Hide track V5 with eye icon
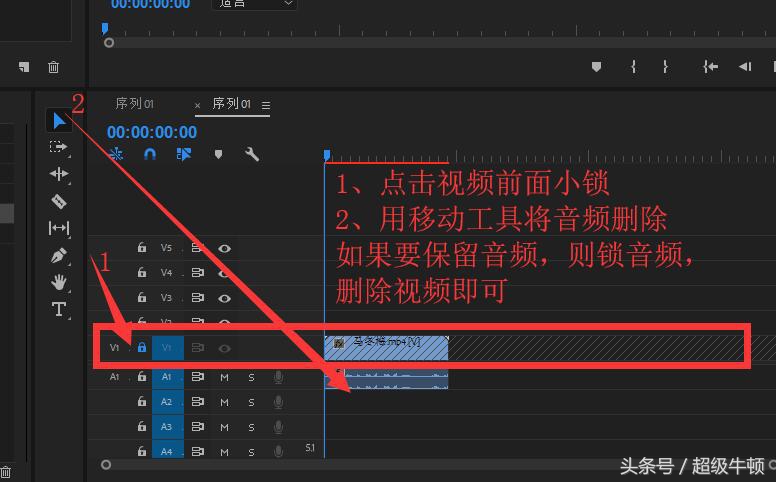 [225, 248]
